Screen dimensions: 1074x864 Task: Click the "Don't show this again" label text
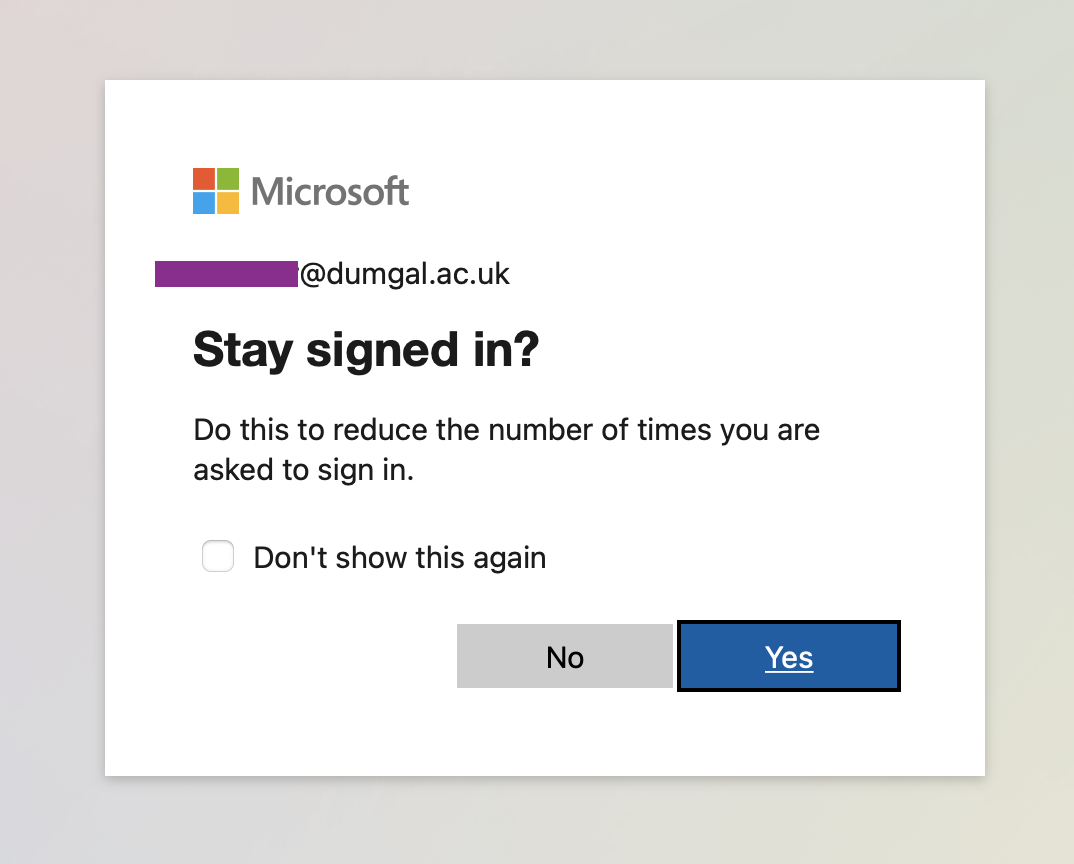(399, 557)
